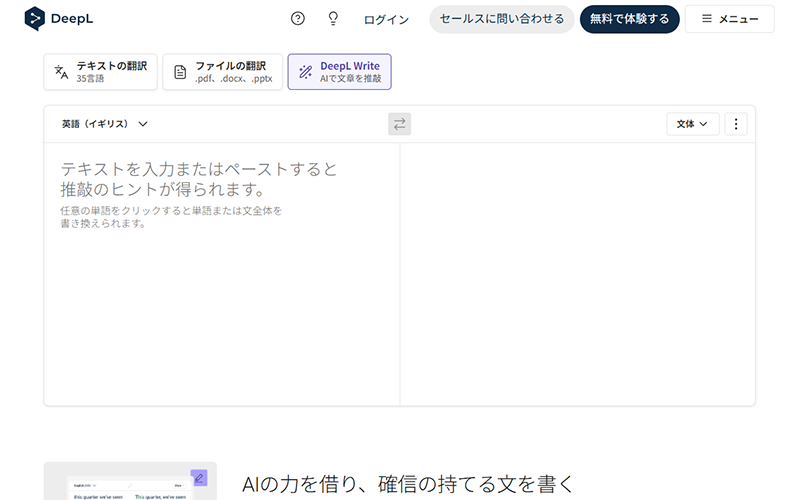
Task: Click the ログイン login link
Action: tap(386, 19)
